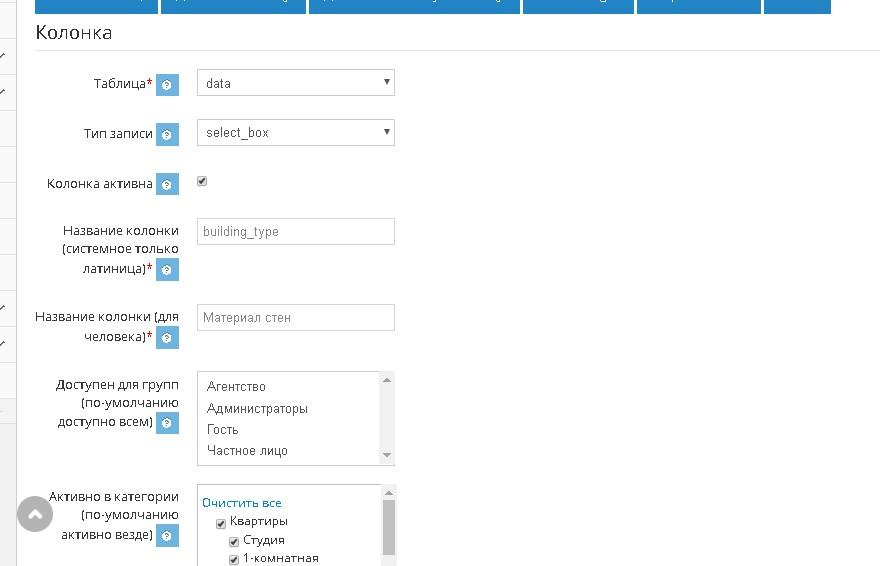880x566 pixels.
Task: Uncheck the 1-комнатная category checkbox
Action: click(x=234, y=560)
